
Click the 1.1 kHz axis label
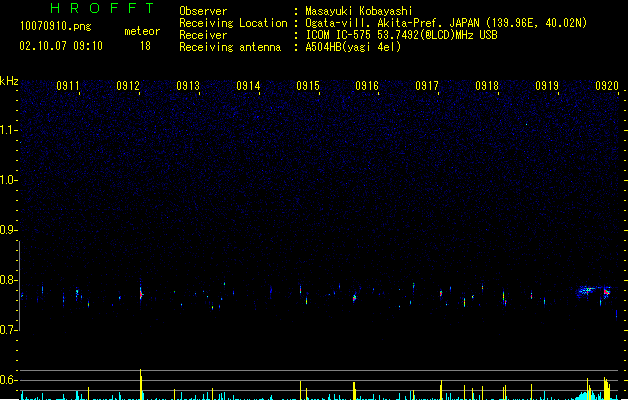(x=8, y=130)
